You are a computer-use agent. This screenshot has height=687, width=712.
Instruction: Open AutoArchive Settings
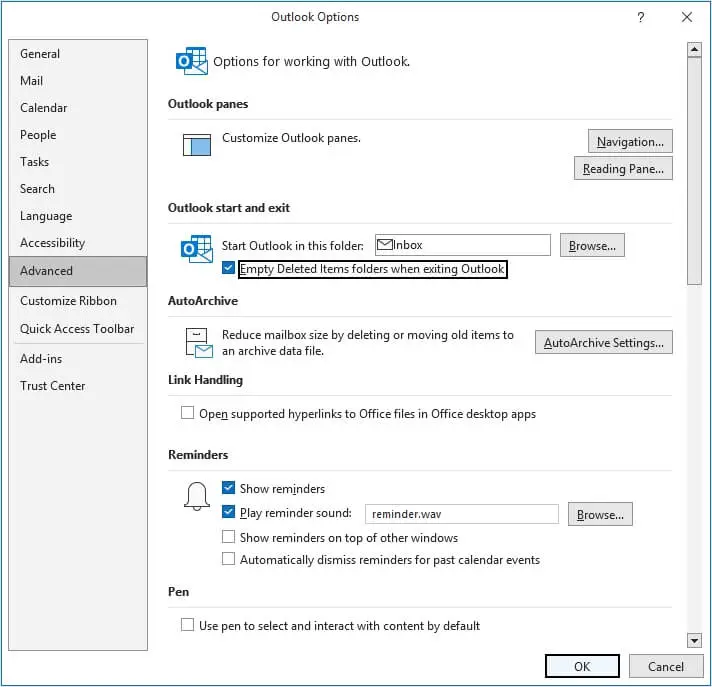[603, 342]
